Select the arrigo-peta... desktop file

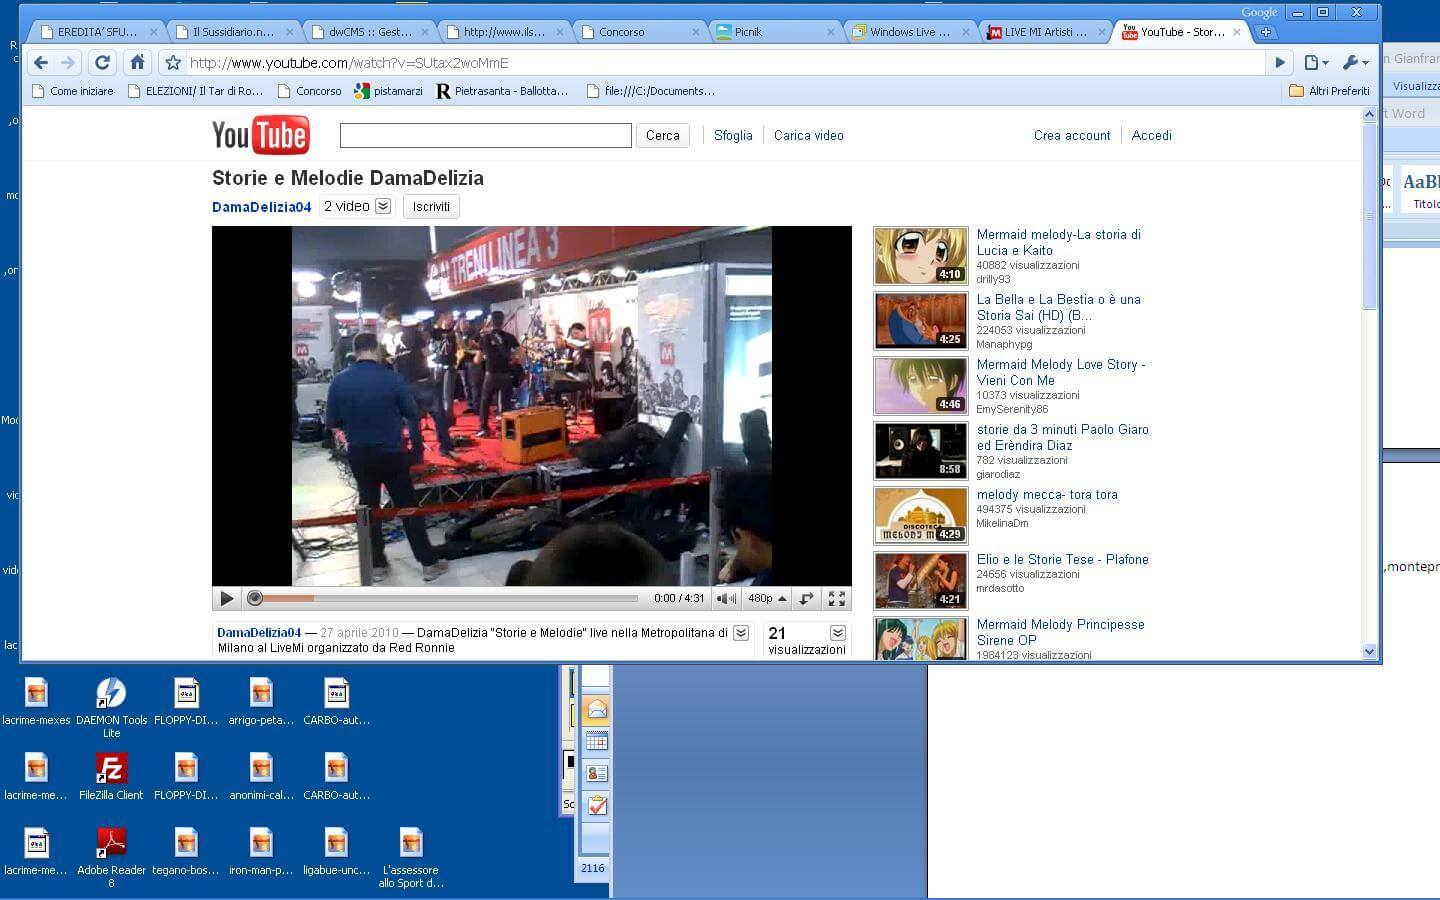click(x=261, y=702)
